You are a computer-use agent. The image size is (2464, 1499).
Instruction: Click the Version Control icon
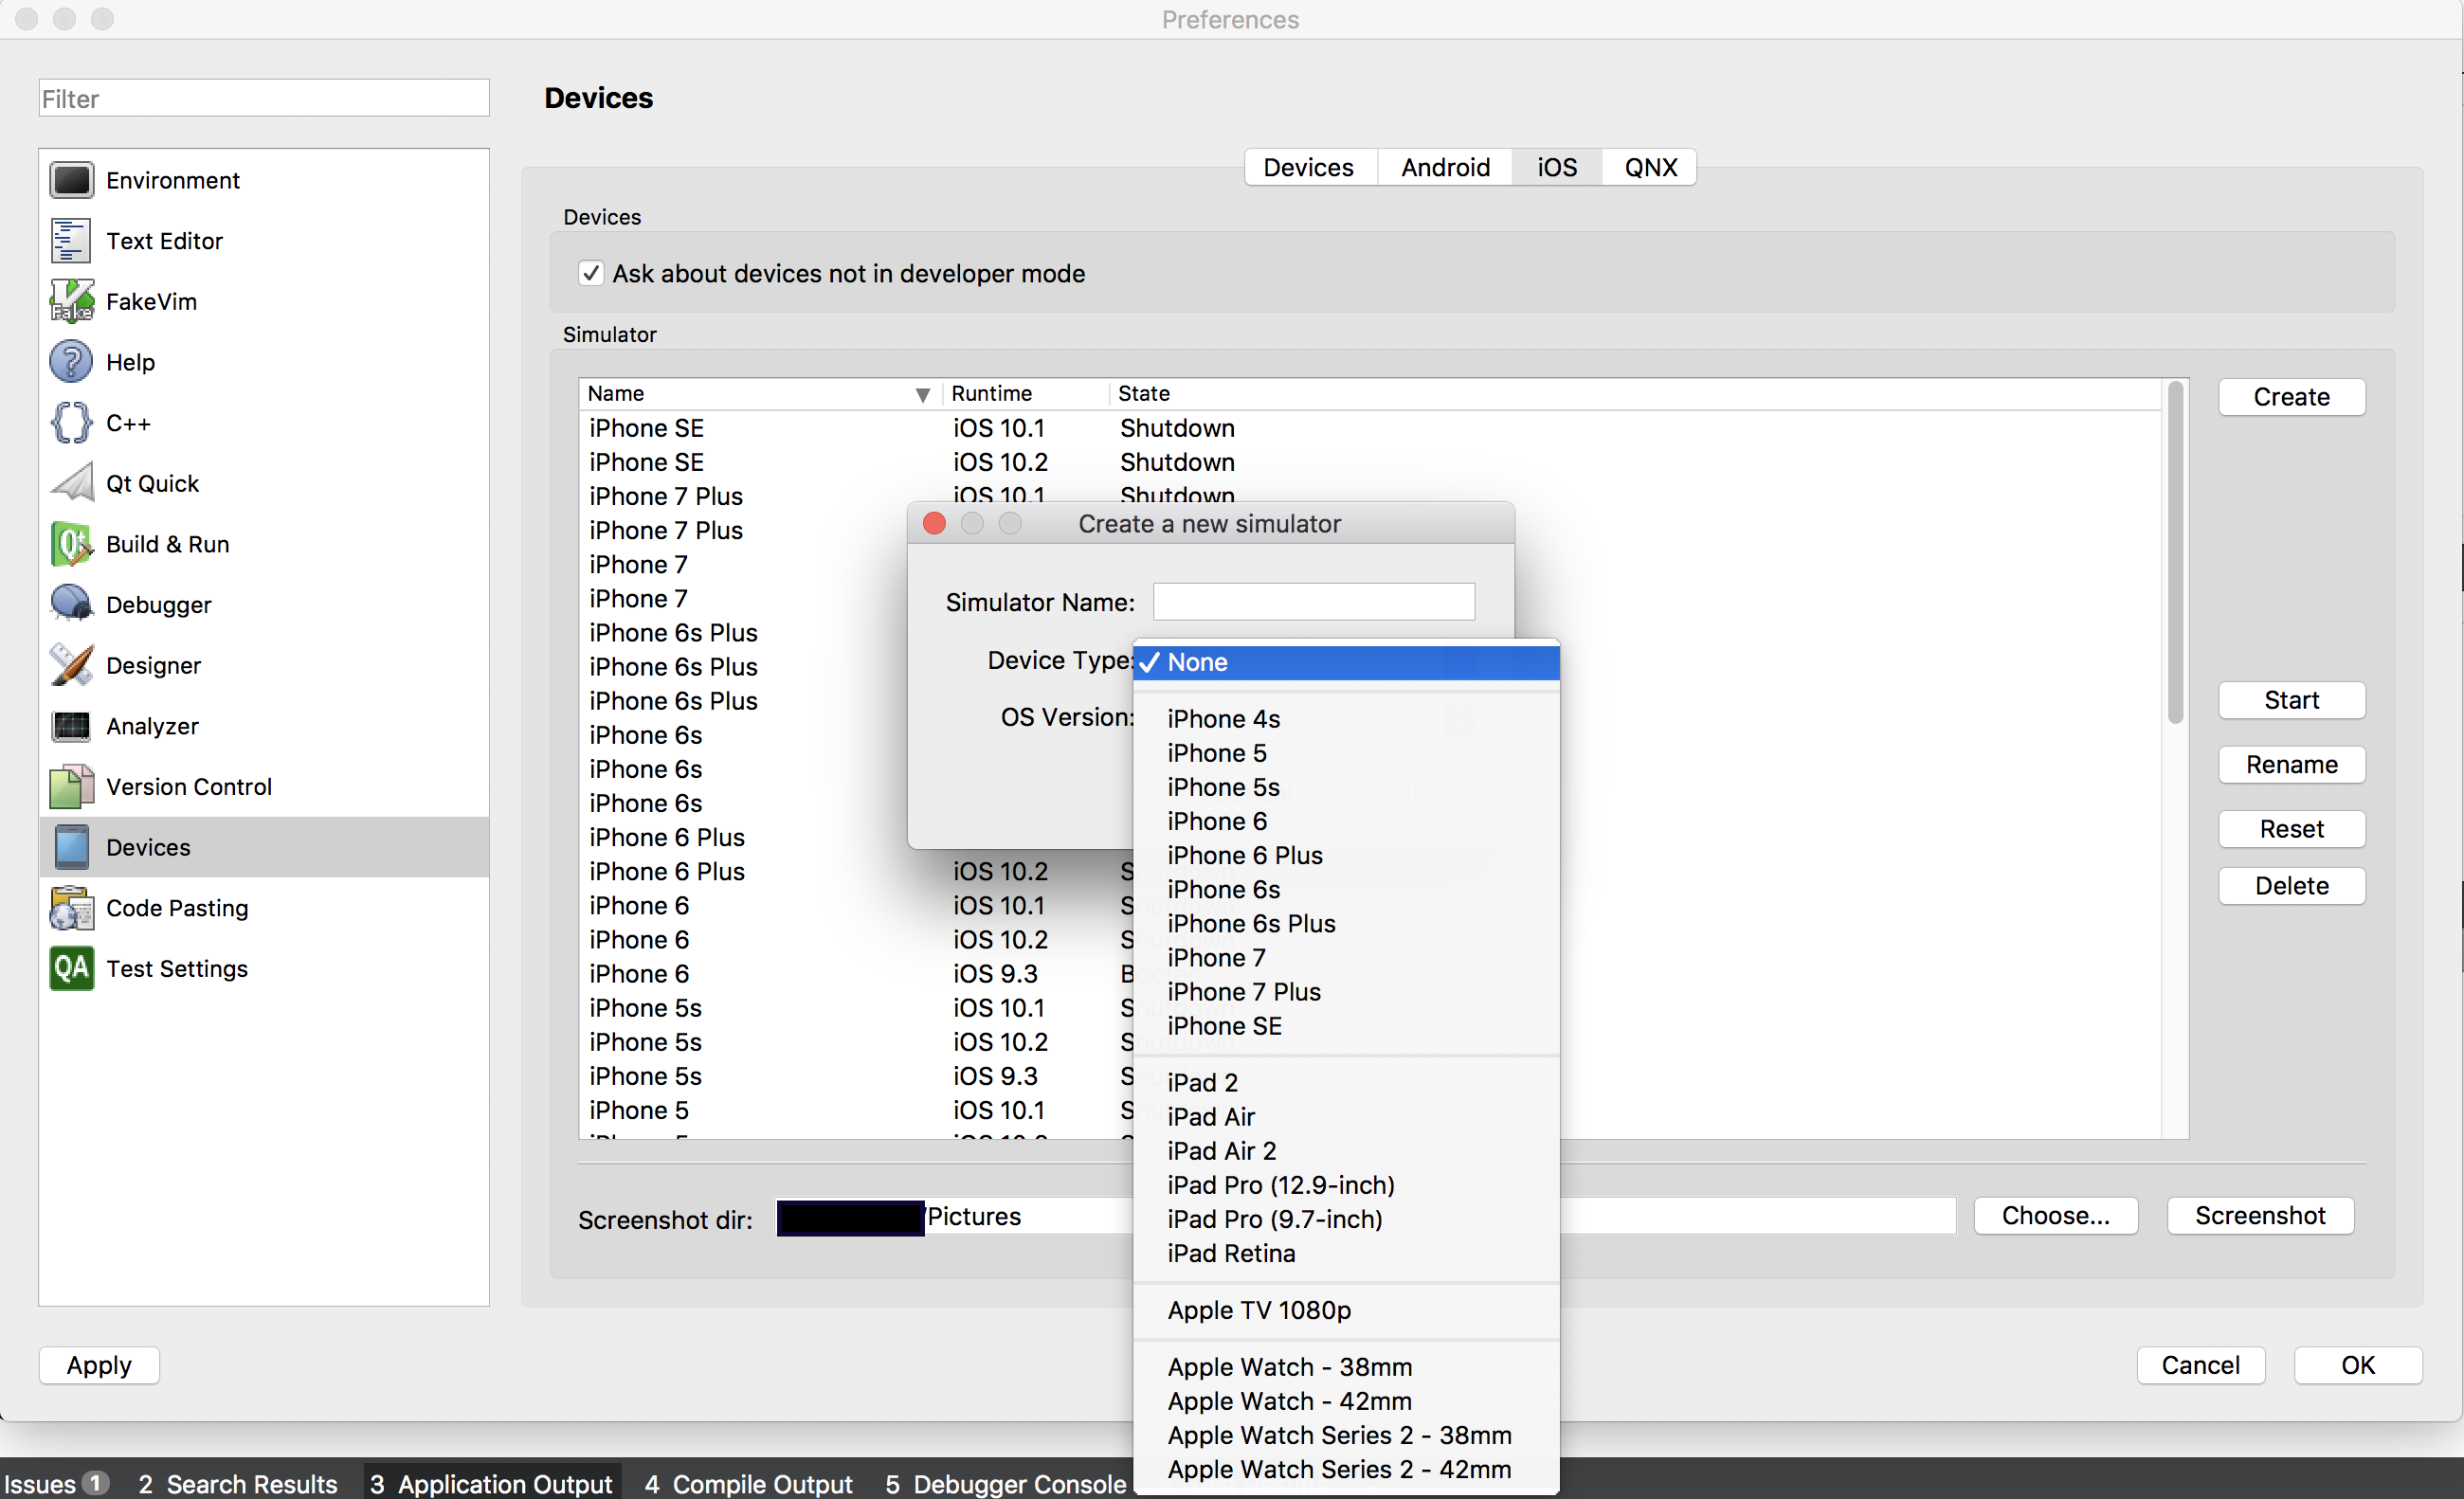[71, 786]
